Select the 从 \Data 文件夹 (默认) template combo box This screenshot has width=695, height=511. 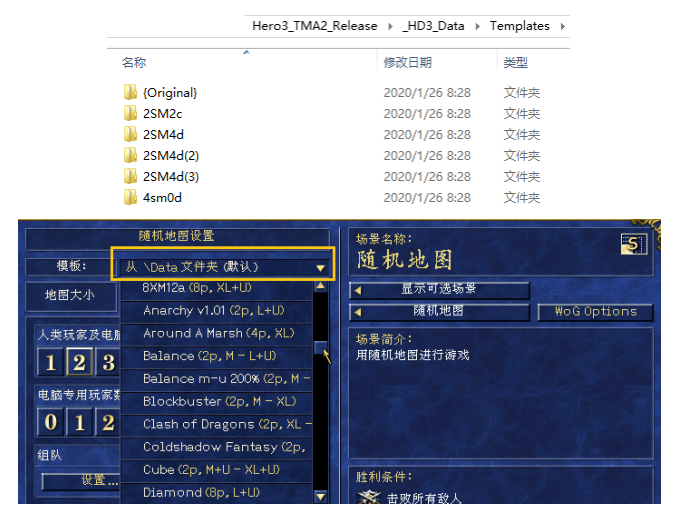coord(223,267)
